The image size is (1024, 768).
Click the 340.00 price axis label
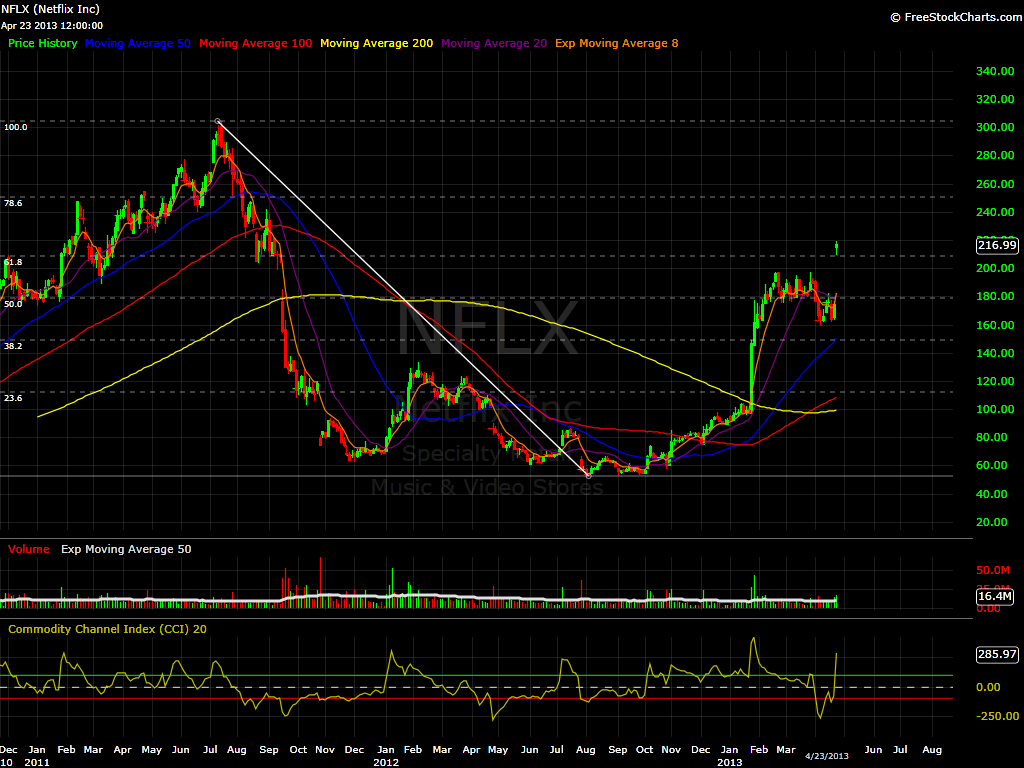994,71
